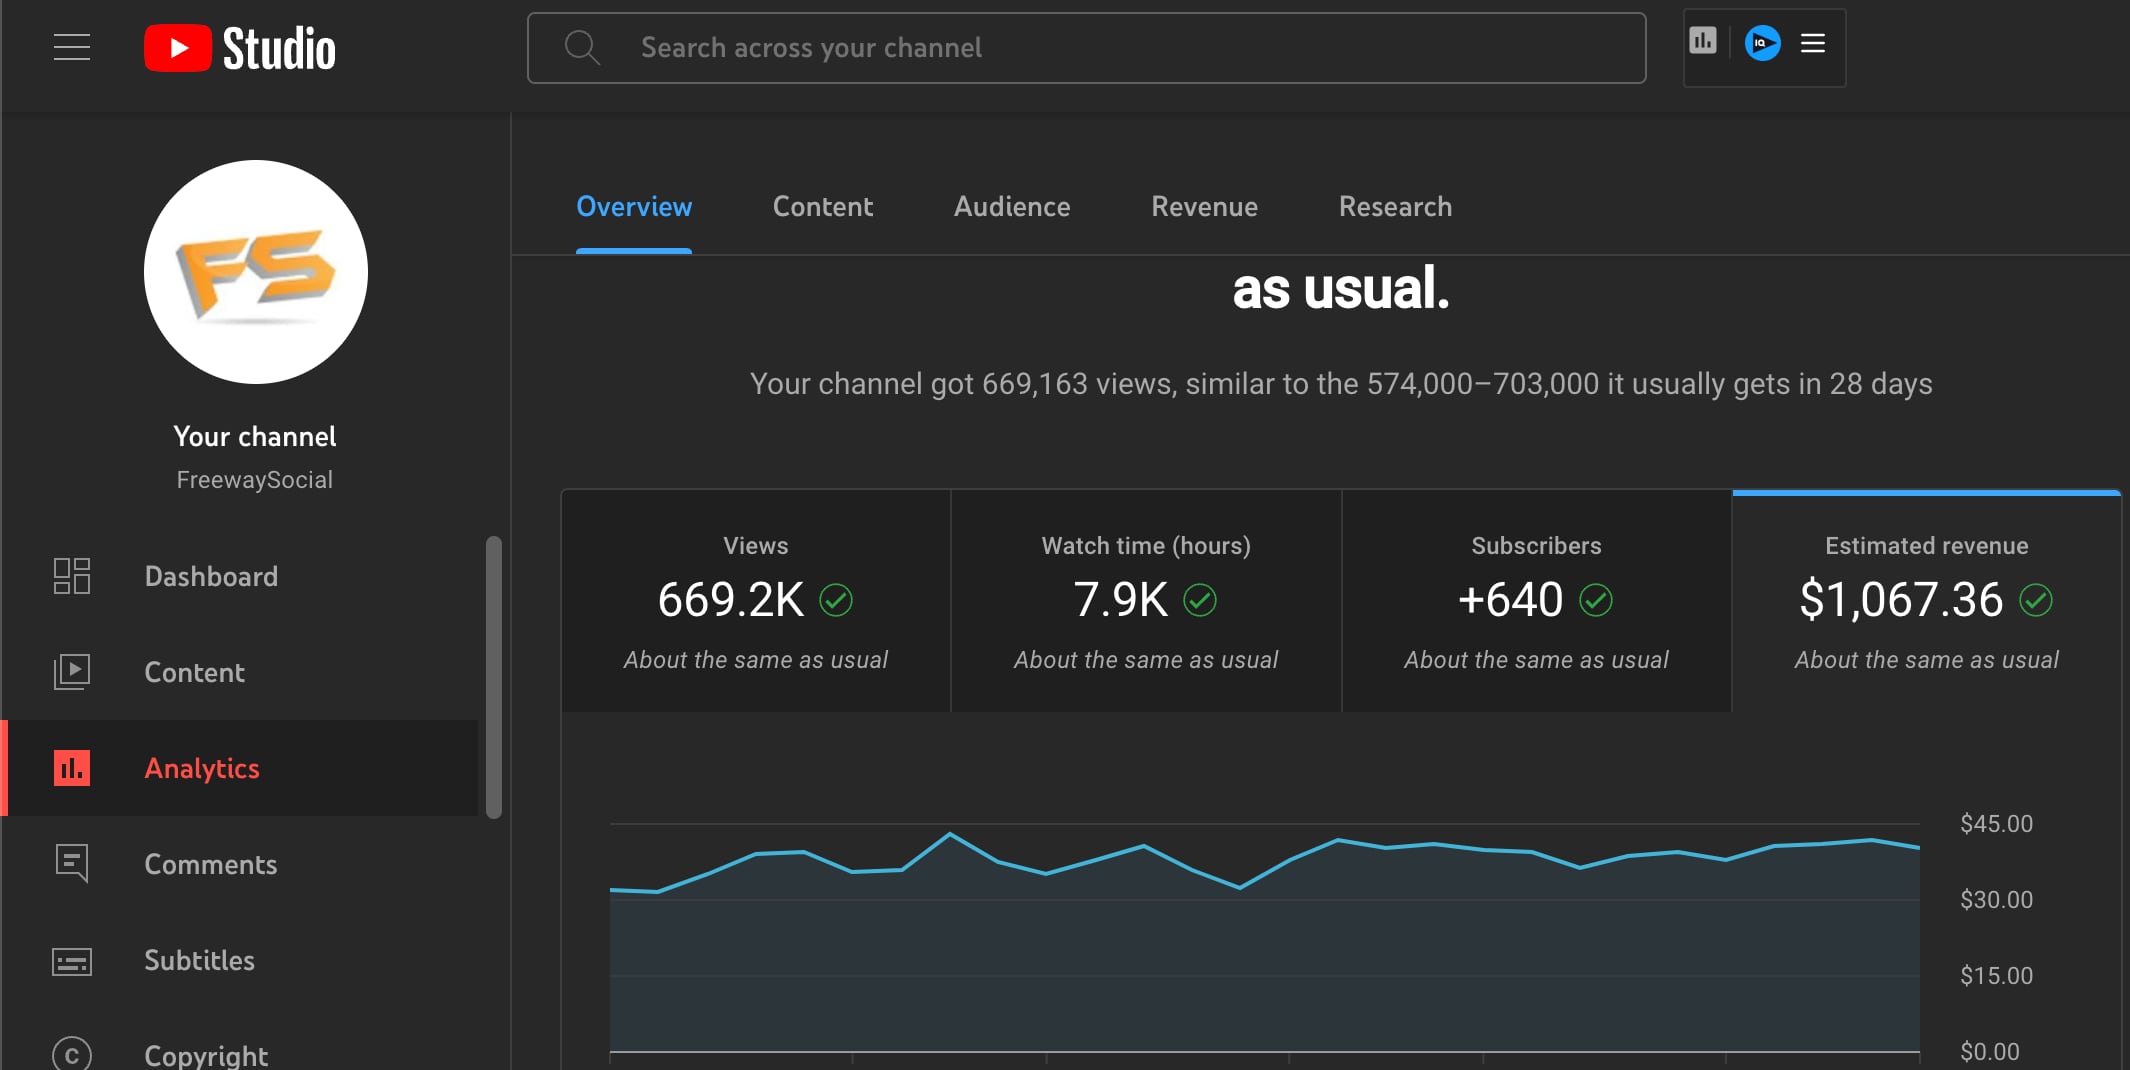This screenshot has height=1070, width=2130.
Task: Open the extension menu lines icon
Action: tap(1813, 43)
